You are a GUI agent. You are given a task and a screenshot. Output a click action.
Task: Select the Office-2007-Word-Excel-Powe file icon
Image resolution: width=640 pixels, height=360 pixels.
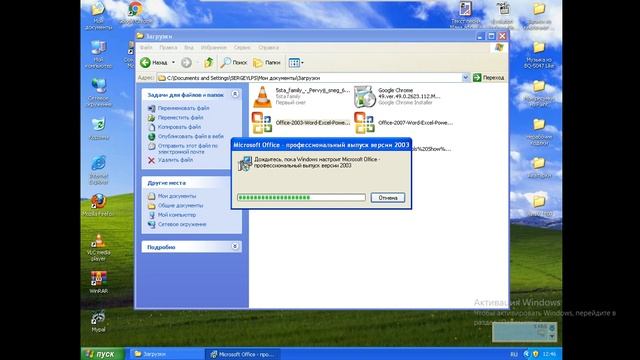point(364,123)
